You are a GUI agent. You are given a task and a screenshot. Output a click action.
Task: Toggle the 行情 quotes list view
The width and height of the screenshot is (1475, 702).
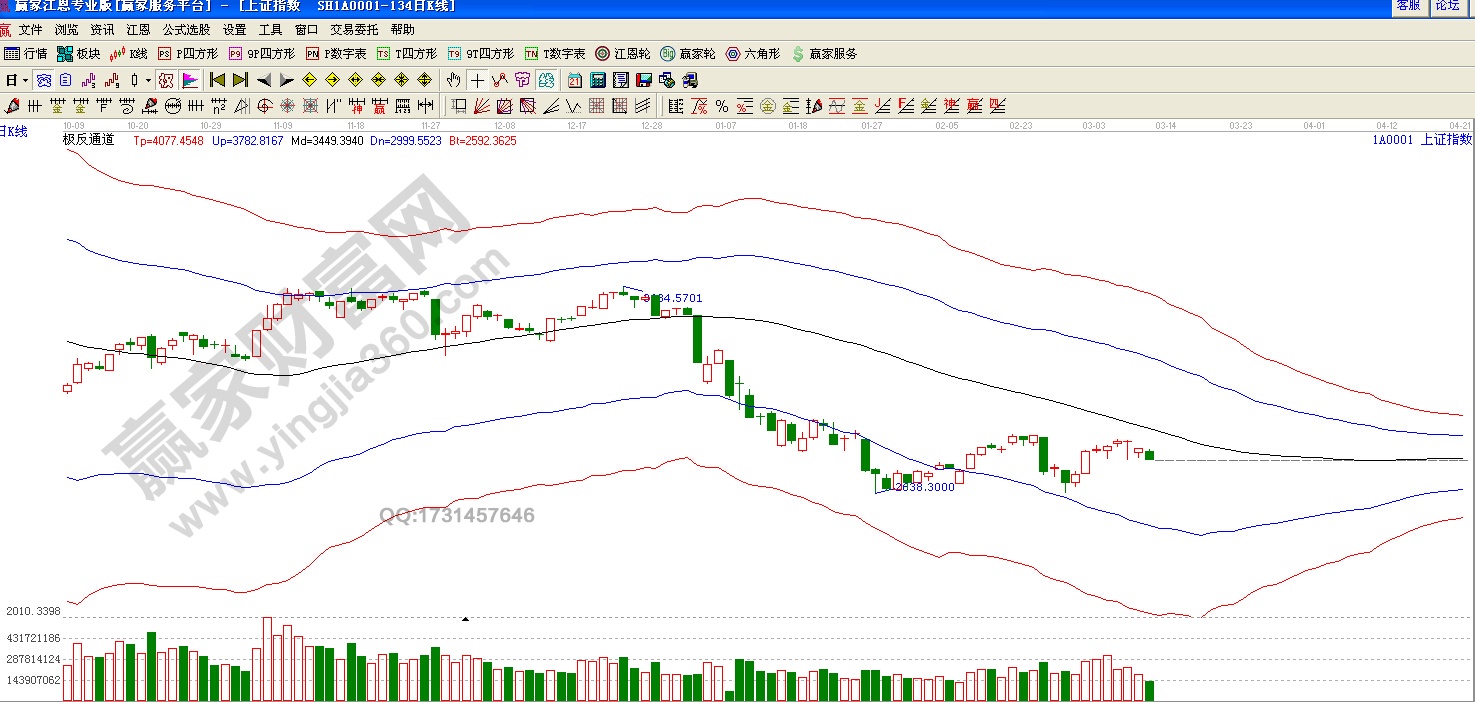pos(26,54)
